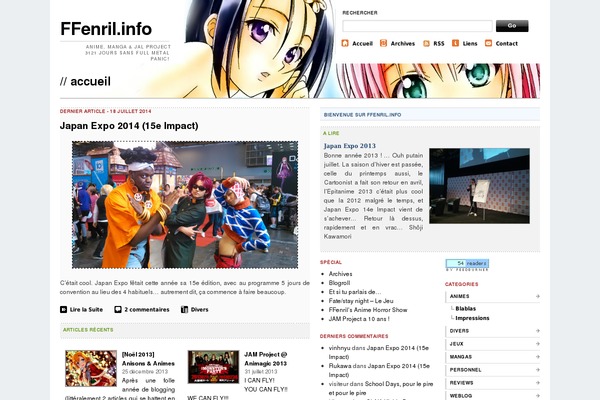Screen dimensions: 600x400
Task: Click the Noël 2013 article thumbnail
Action: 91,368
